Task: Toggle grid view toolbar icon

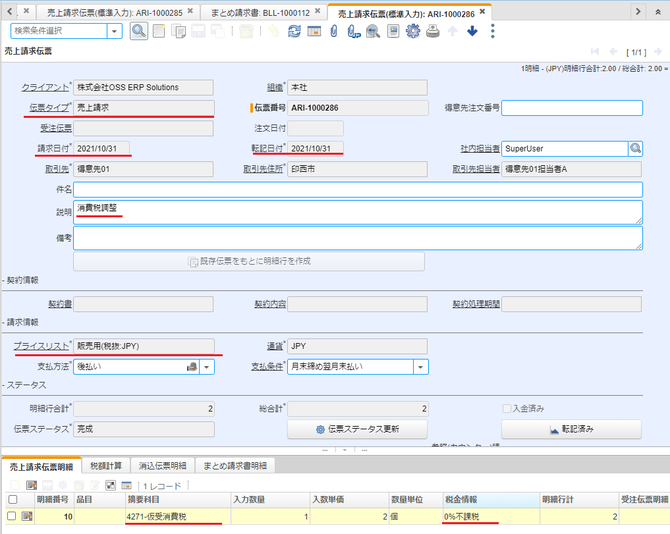Action: click(314, 31)
